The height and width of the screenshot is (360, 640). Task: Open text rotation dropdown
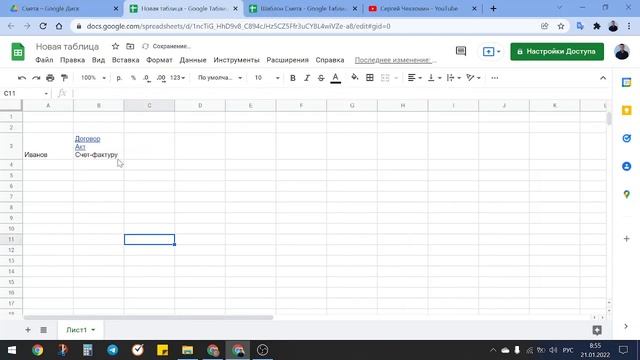click(x=473, y=78)
